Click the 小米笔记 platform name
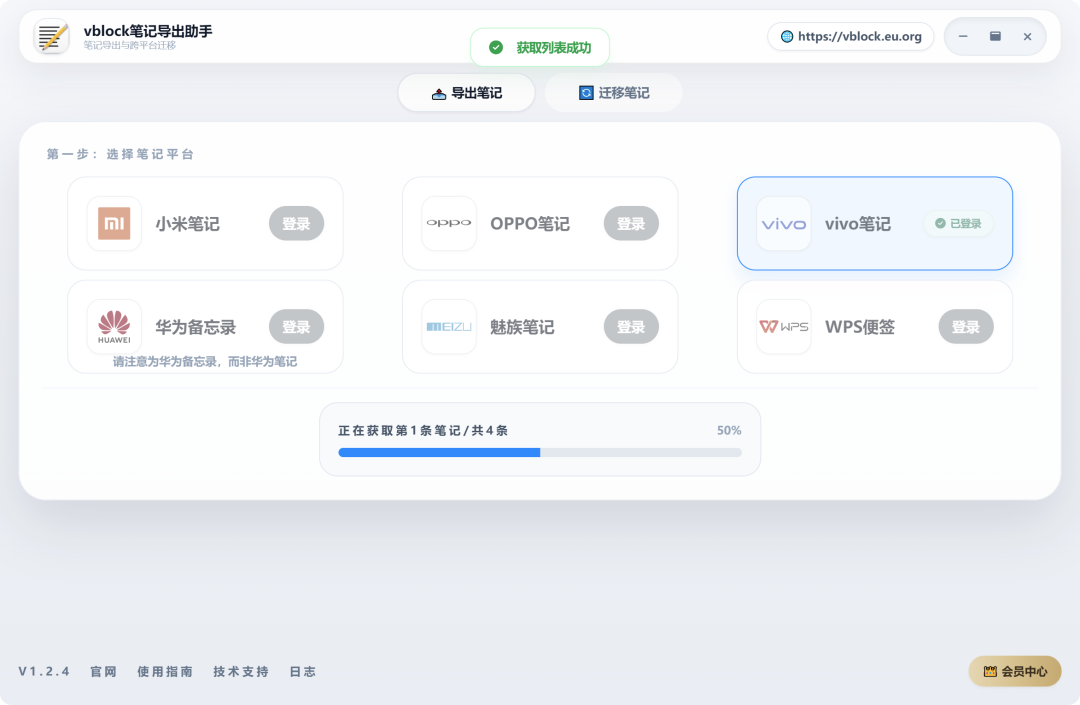Image resolution: width=1080 pixels, height=705 pixels. tap(187, 224)
